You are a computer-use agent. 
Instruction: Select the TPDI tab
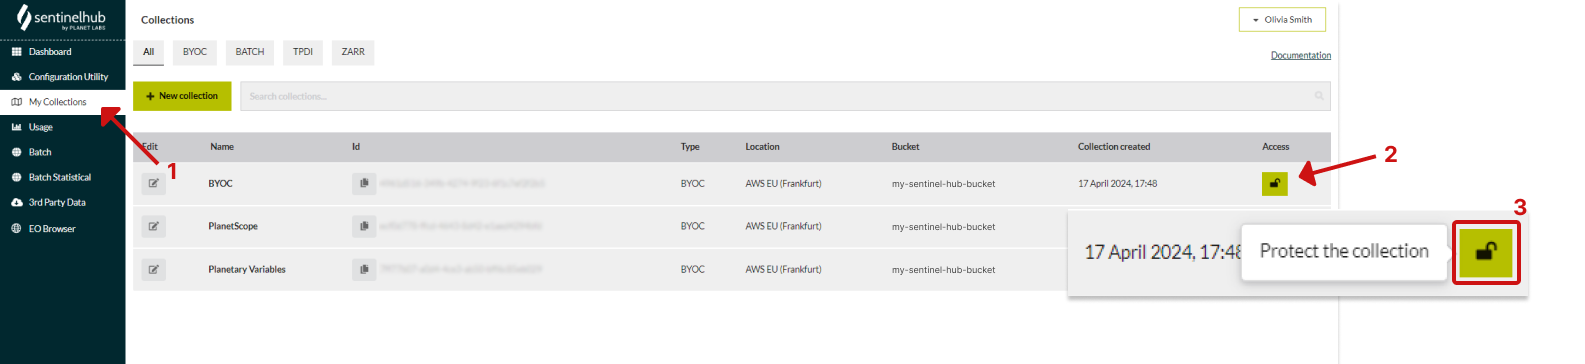click(x=303, y=52)
